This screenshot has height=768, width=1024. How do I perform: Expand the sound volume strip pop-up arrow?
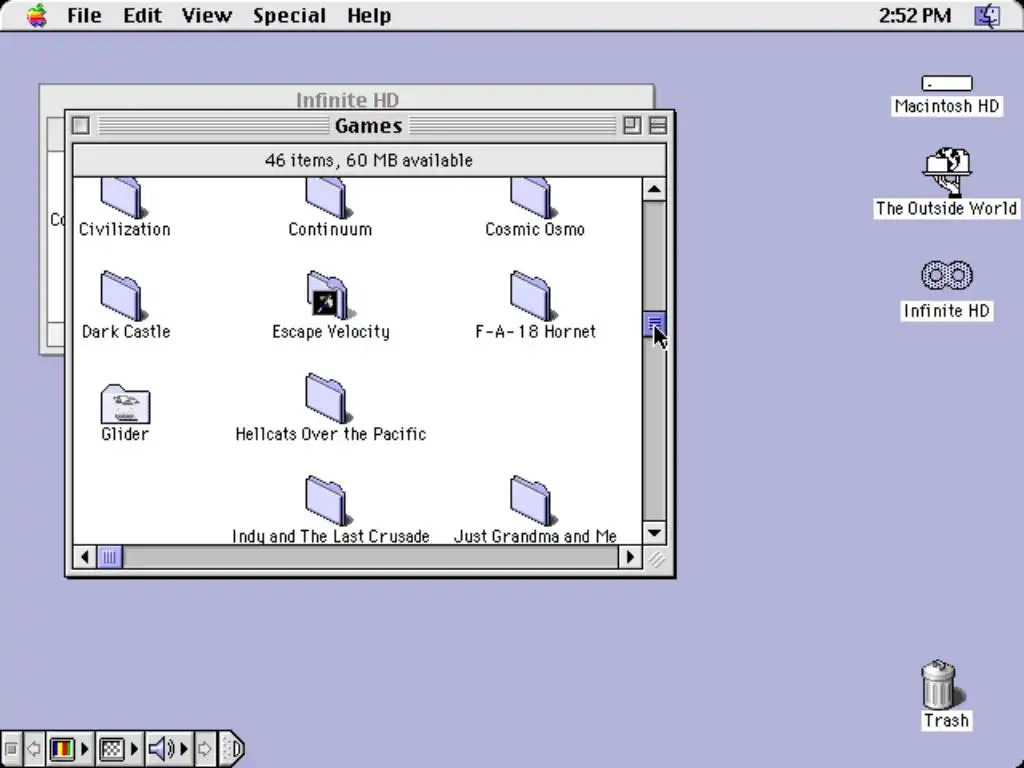184,748
